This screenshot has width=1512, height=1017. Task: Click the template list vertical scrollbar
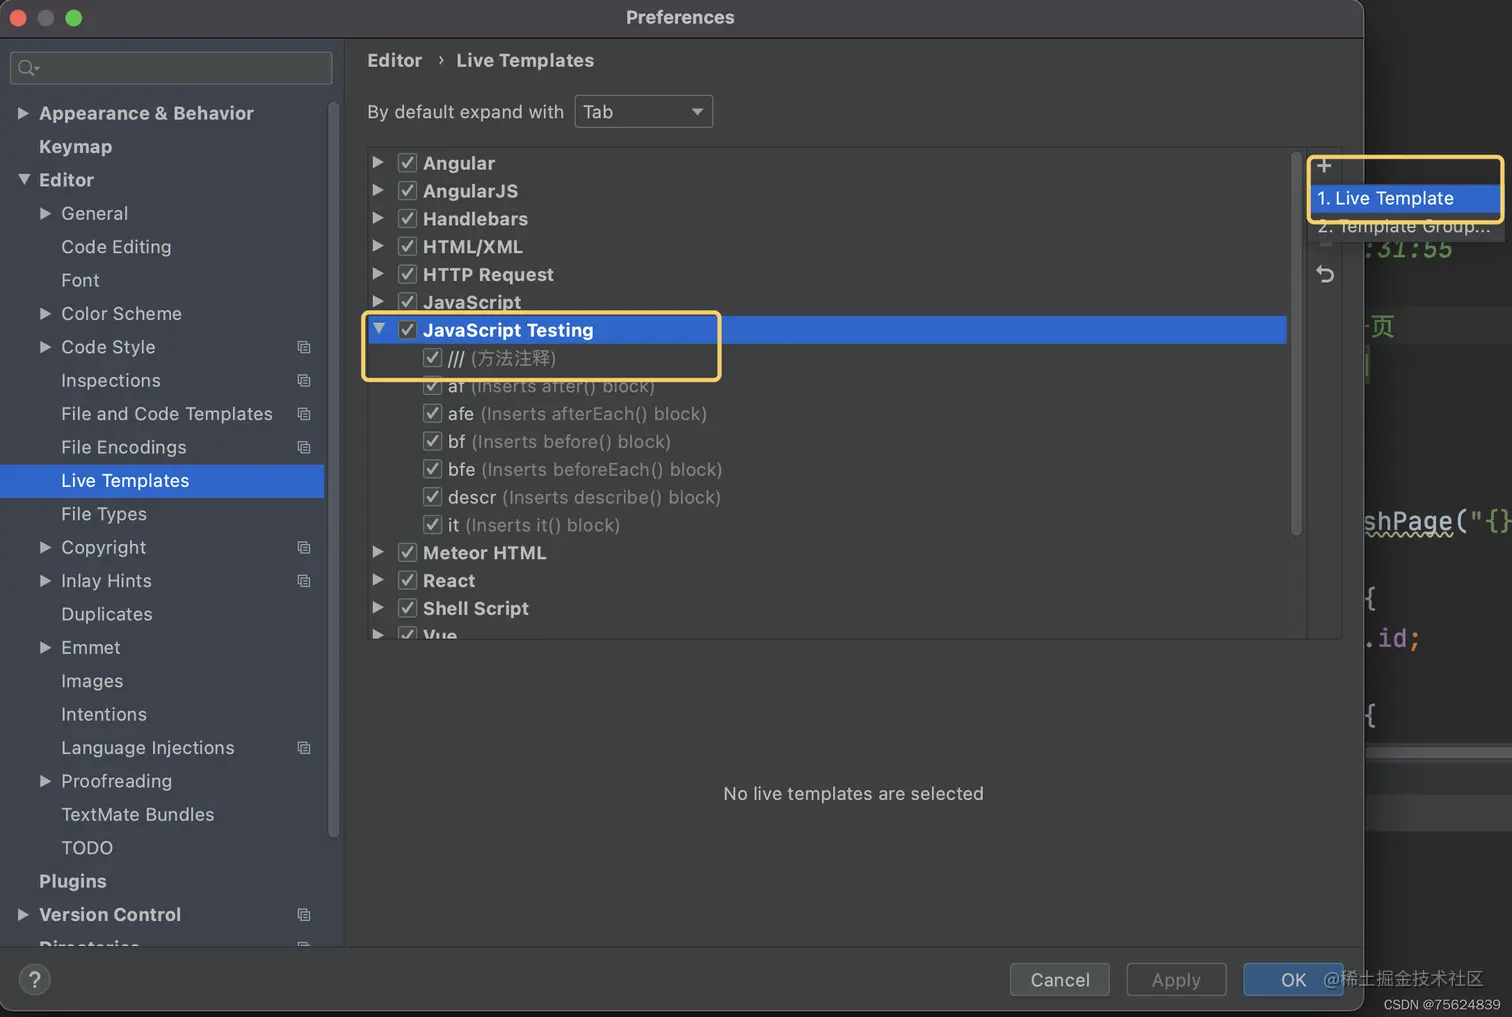(x=1296, y=344)
